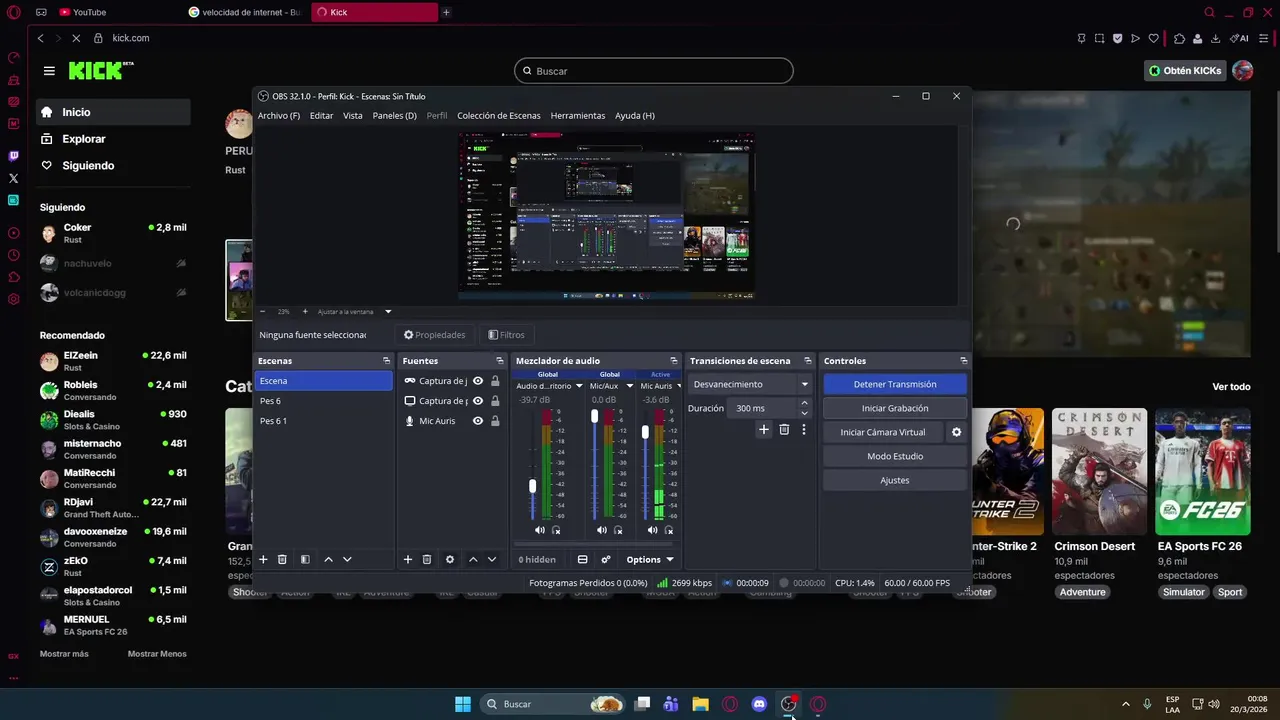Viewport: 1280px width, 720px height.
Task: Zoom in the OBS preview with plus
Action: coord(305,312)
